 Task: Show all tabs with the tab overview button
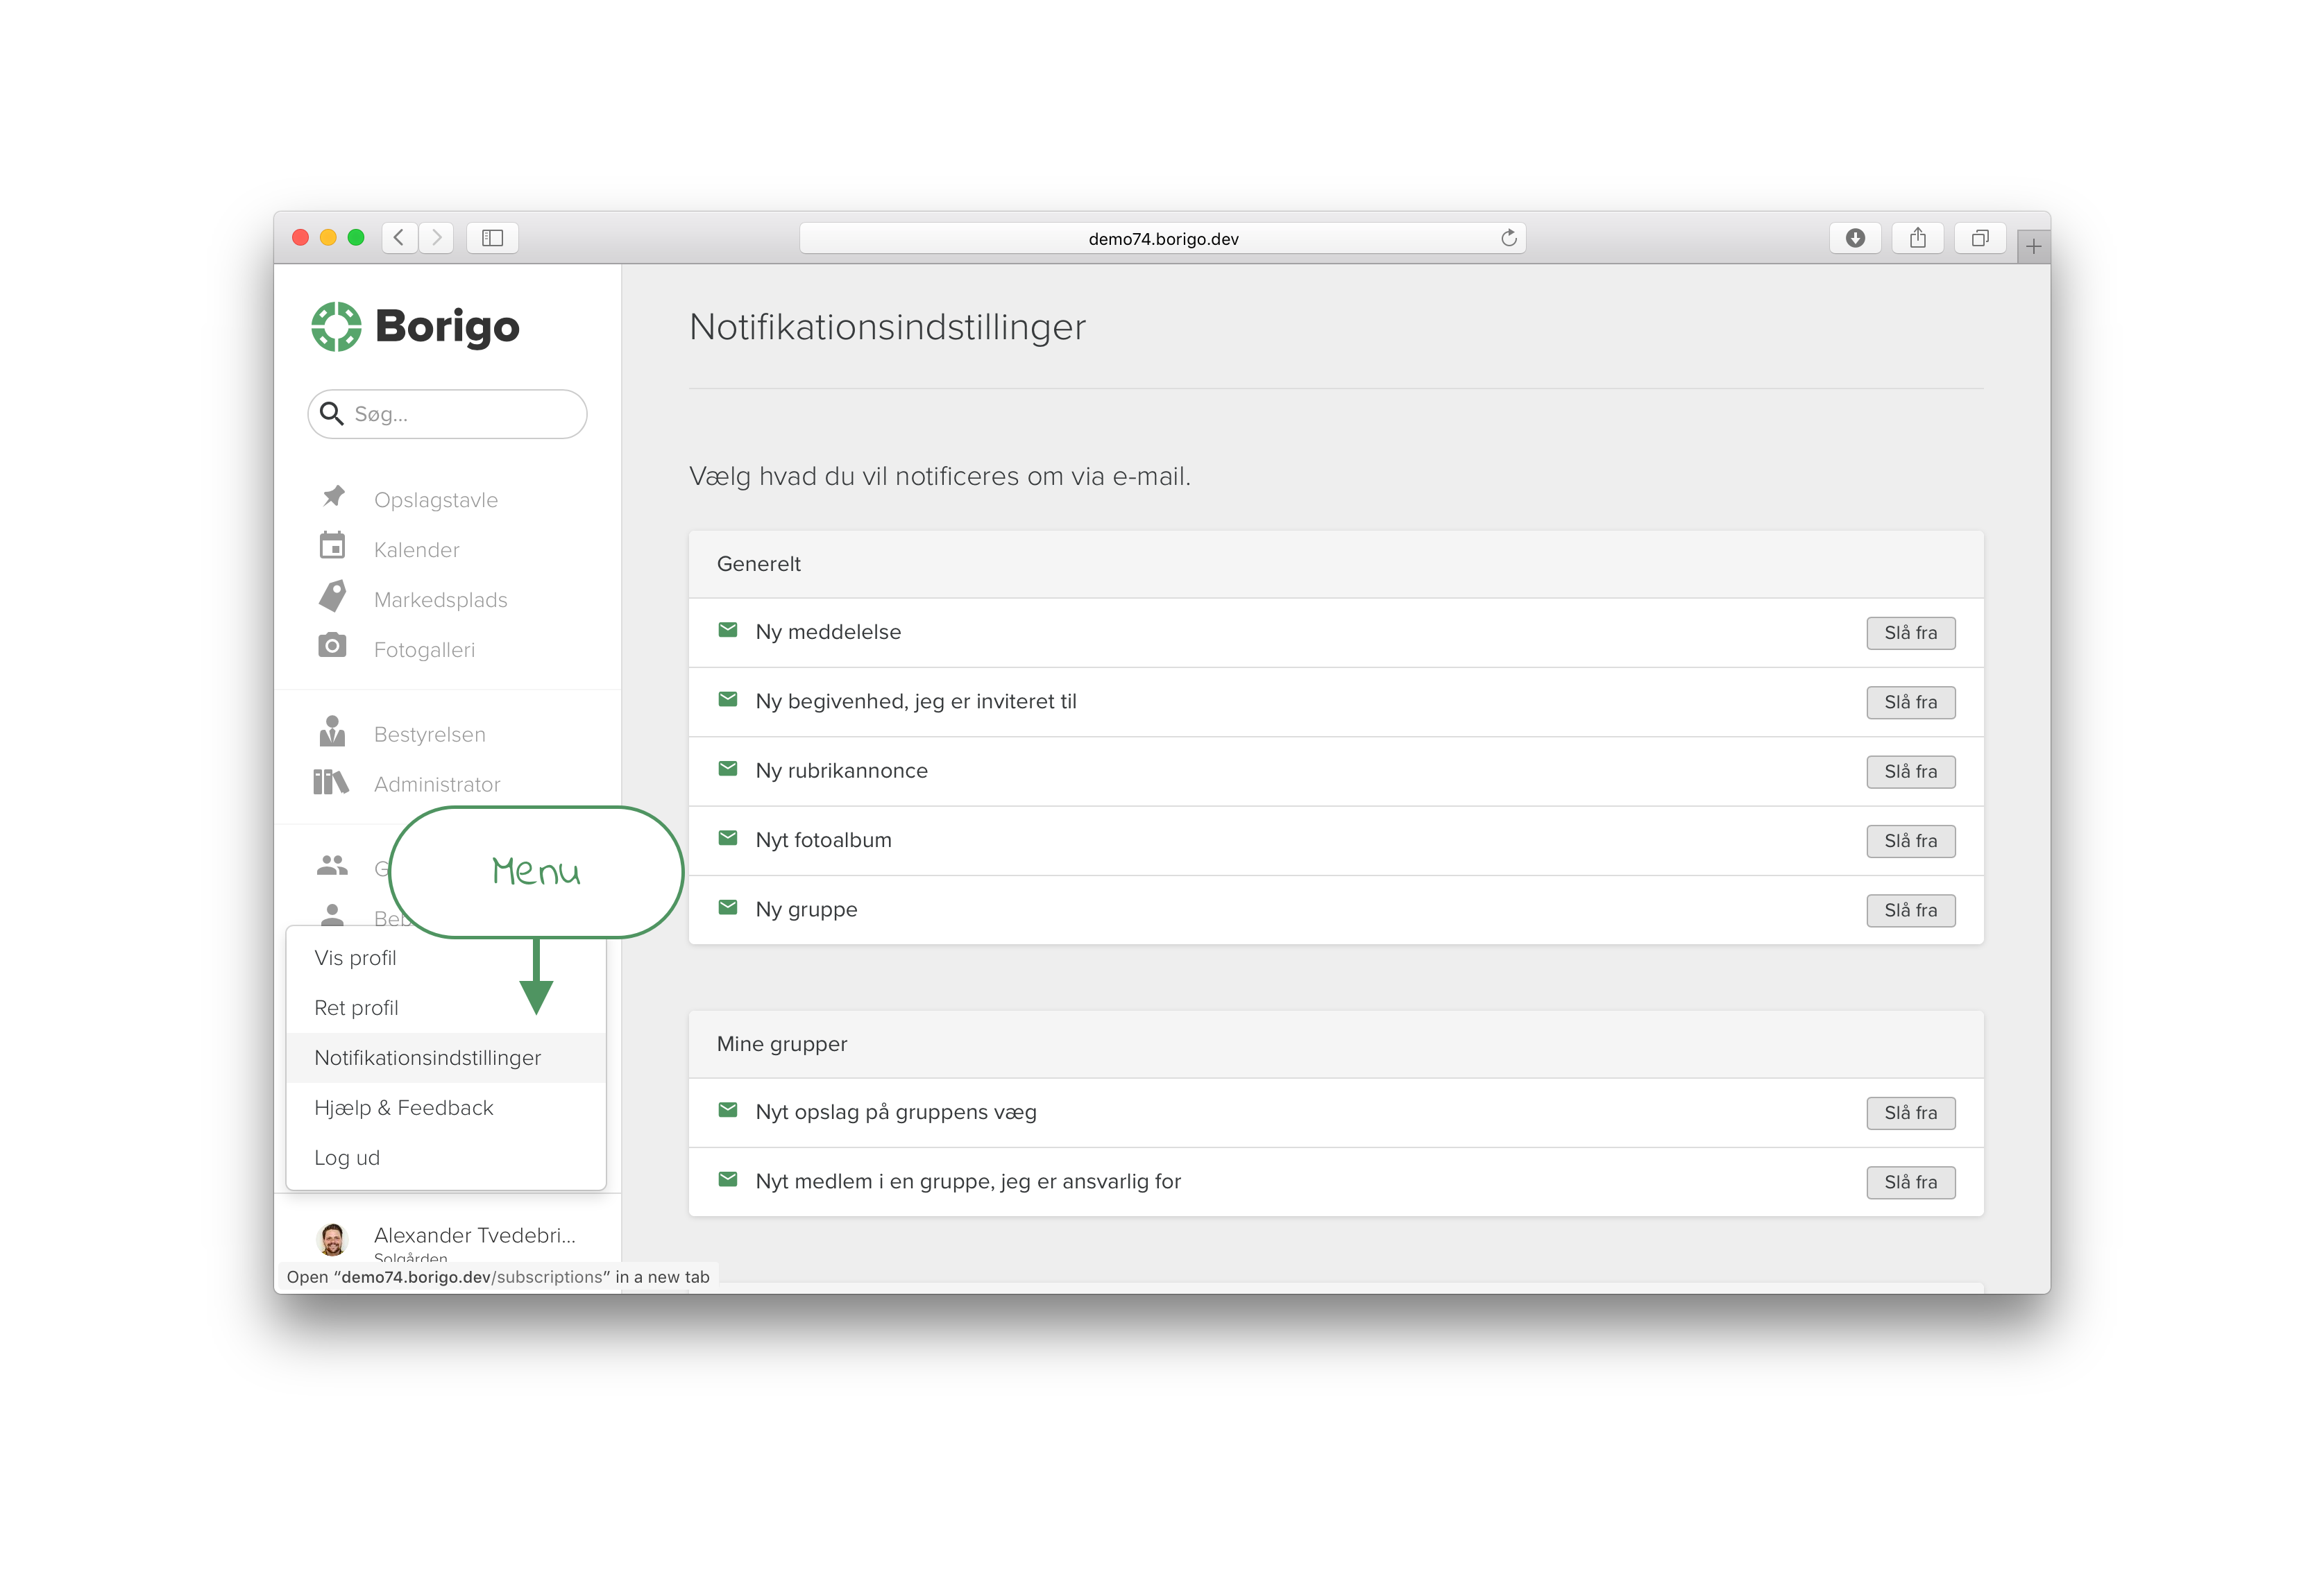coord(1980,238)
